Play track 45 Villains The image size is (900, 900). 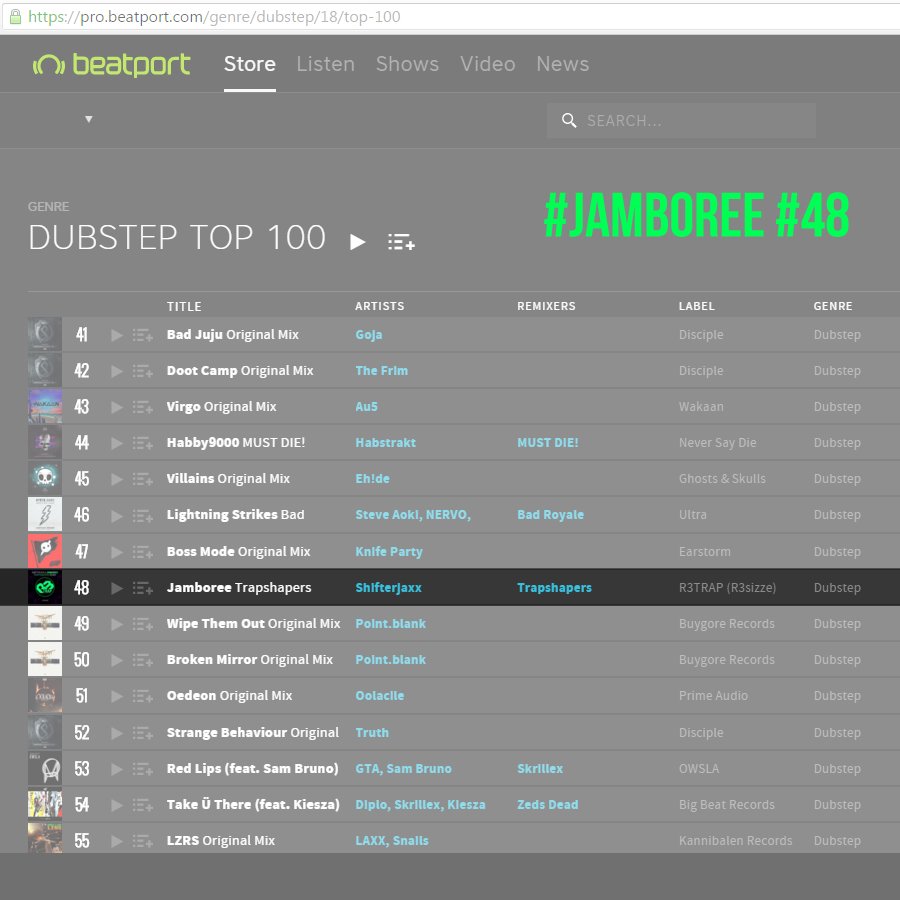117,479
